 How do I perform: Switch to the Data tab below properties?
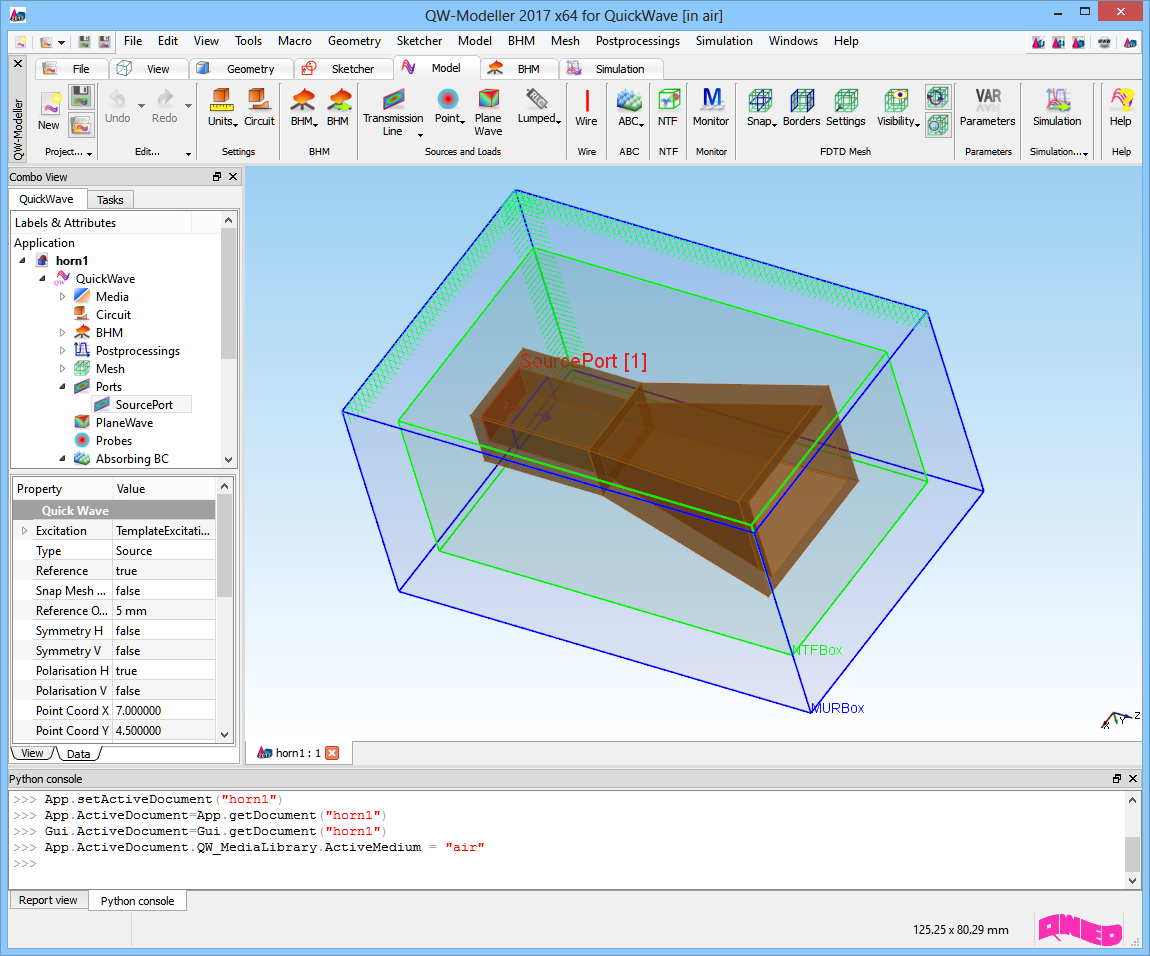[78, 754]
